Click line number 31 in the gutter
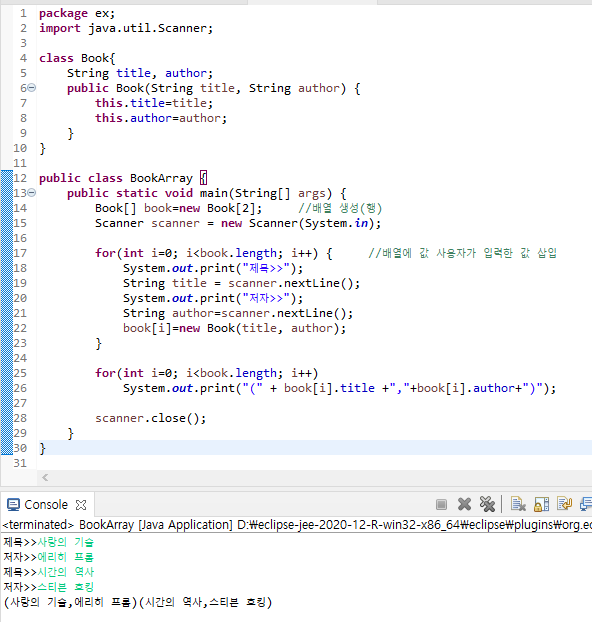 tap(20, 463)
